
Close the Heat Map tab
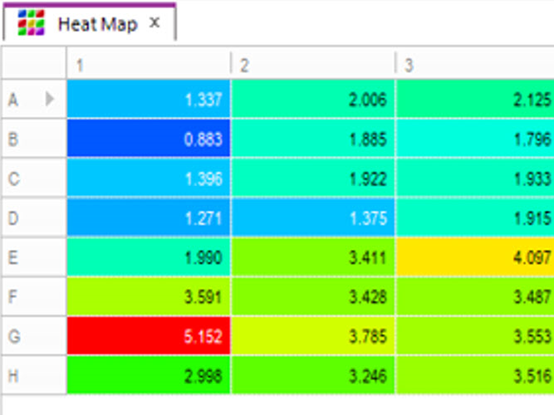(x=154, y=23)
